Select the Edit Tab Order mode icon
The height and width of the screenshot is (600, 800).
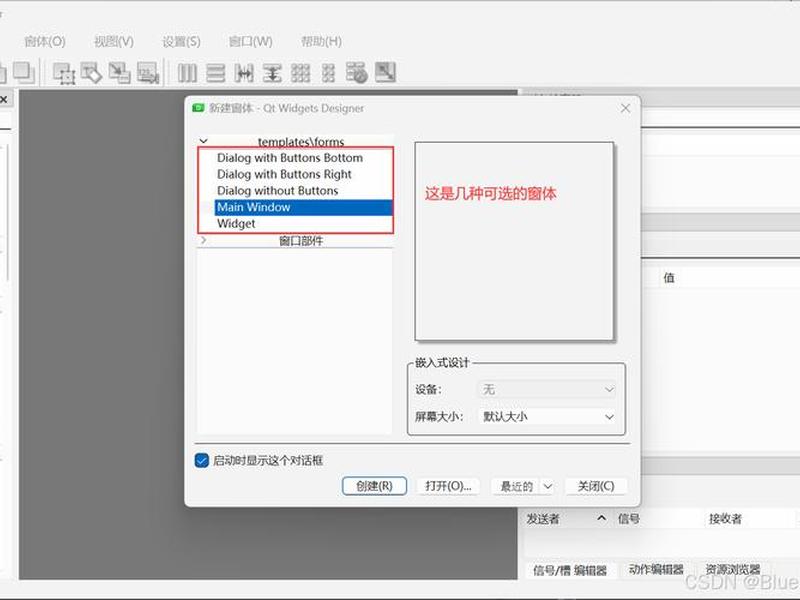point(148,73)
